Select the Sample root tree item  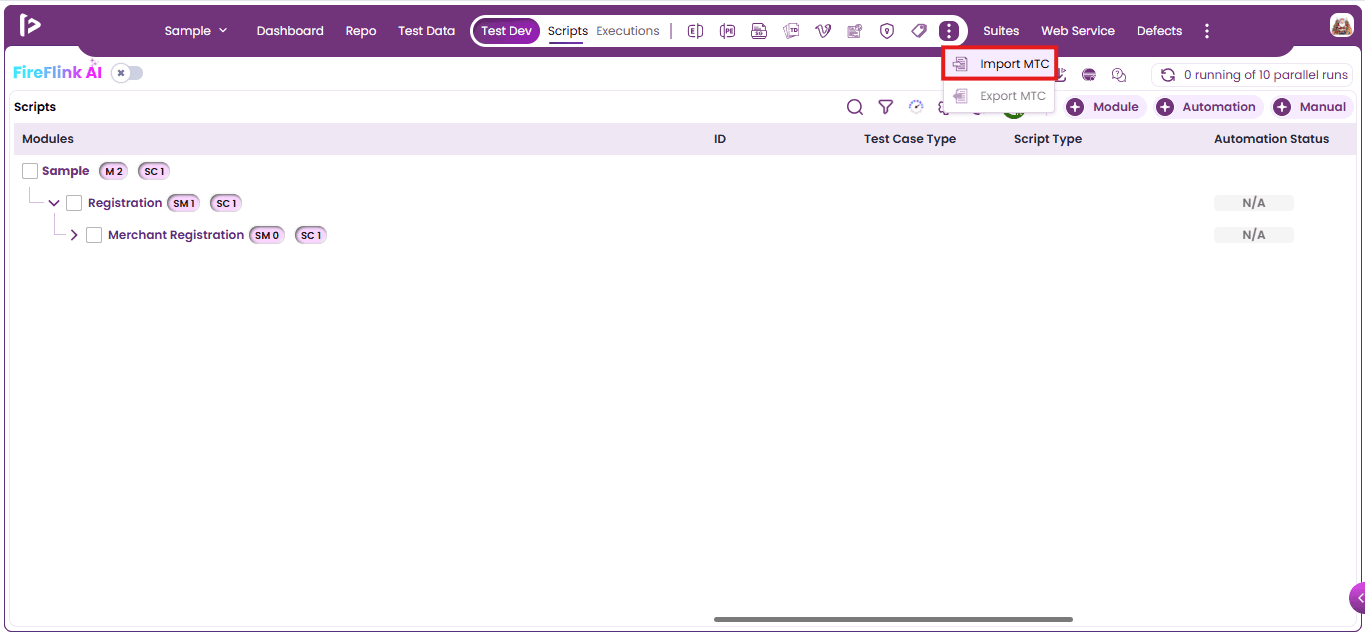[65, 171]
